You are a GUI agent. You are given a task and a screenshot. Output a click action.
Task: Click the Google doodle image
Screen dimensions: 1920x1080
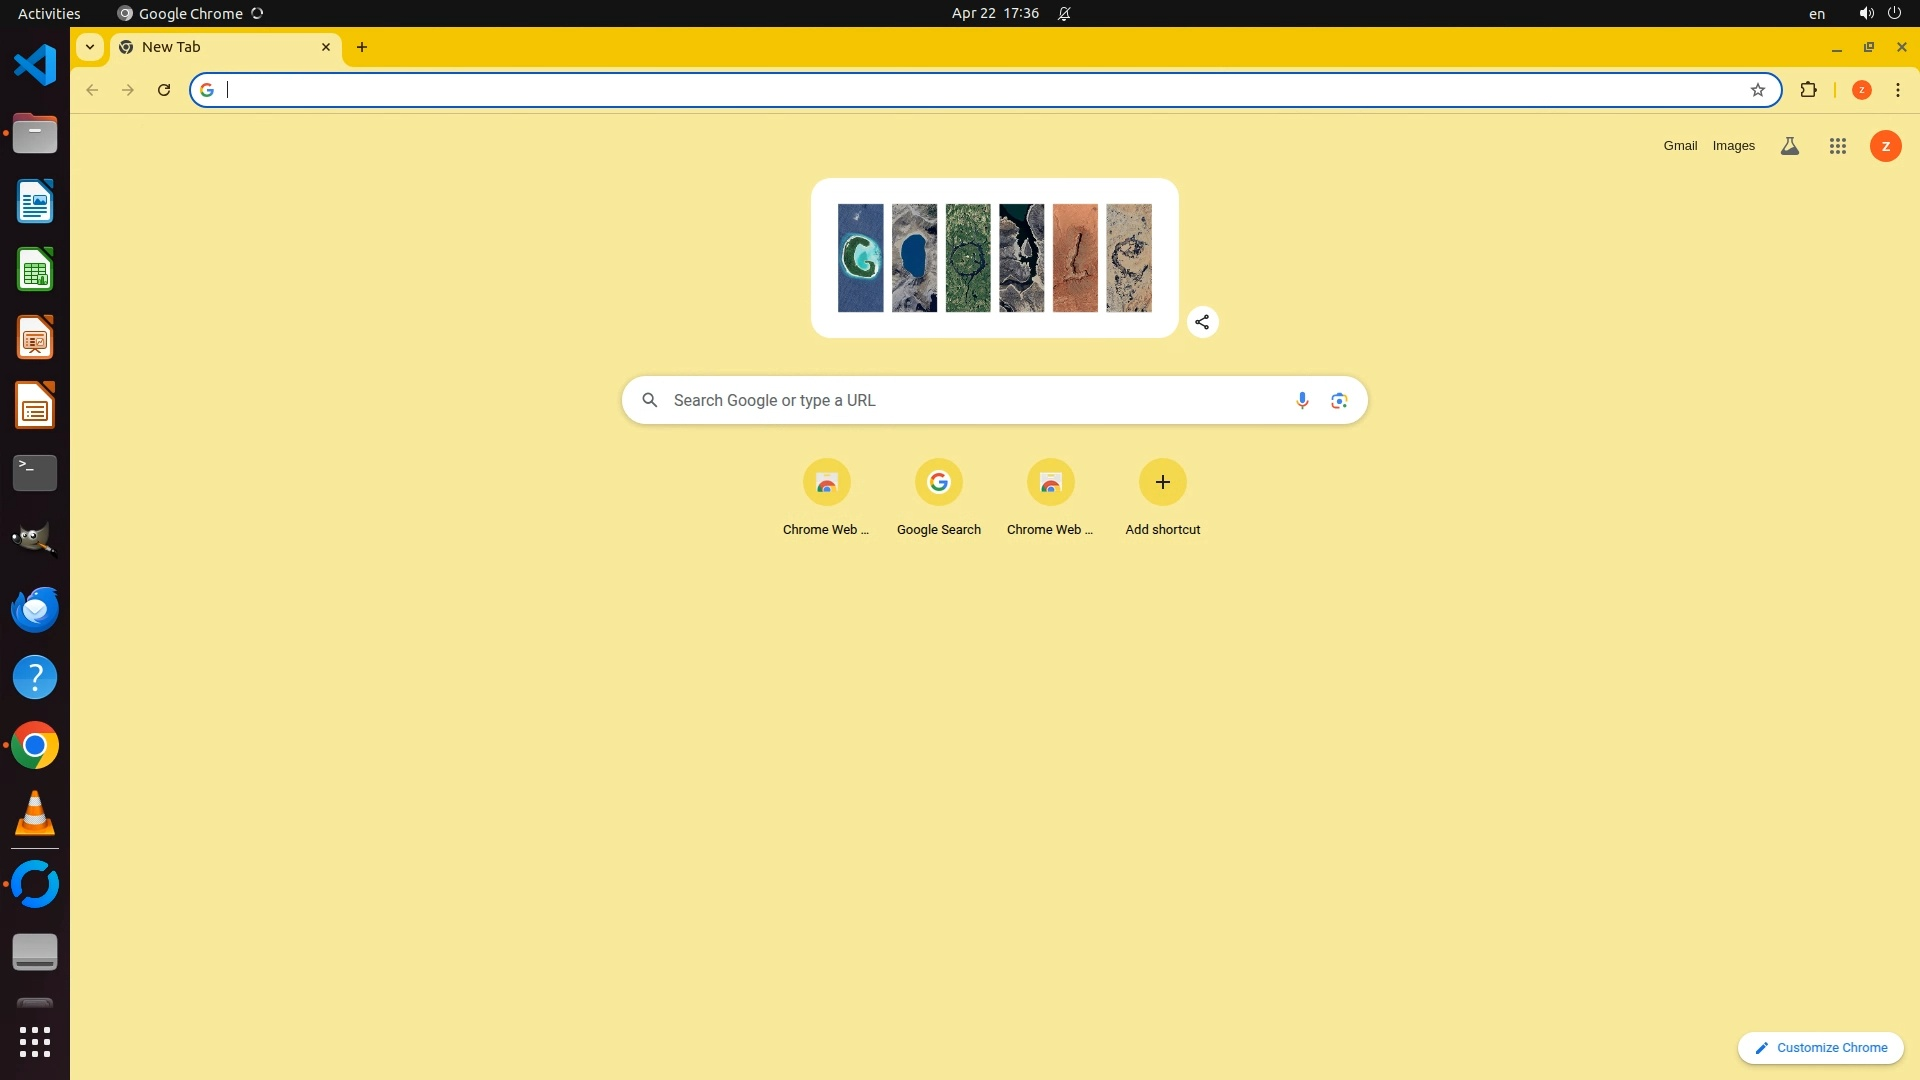pos(994,258)
